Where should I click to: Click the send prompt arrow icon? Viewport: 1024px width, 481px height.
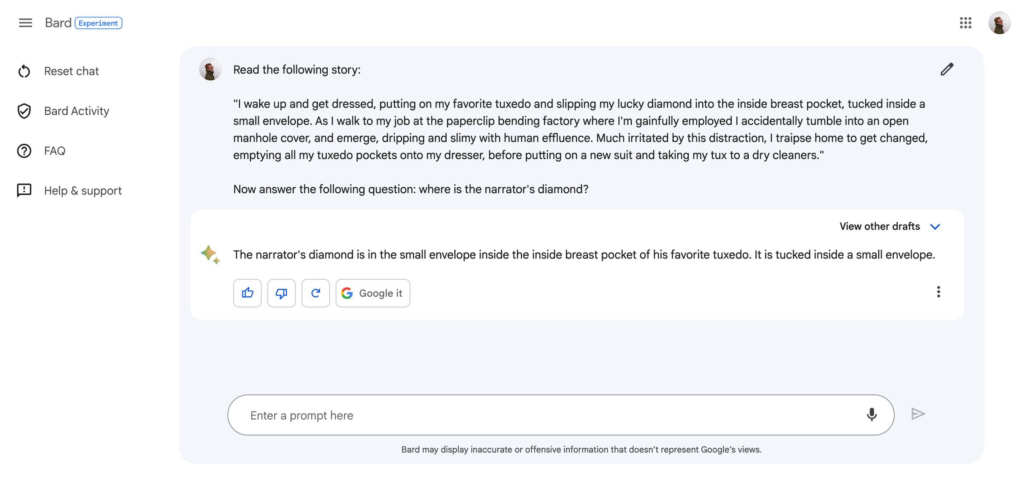(x=918, y=414)
